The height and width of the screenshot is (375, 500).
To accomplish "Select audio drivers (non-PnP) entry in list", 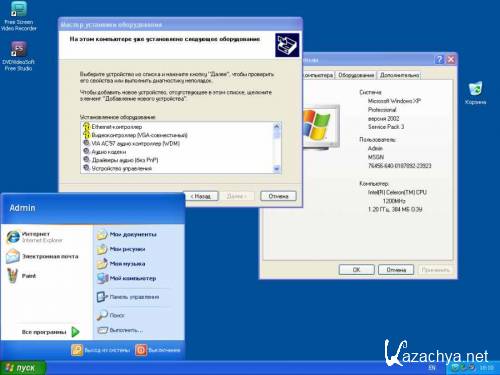I will [125, 160].
